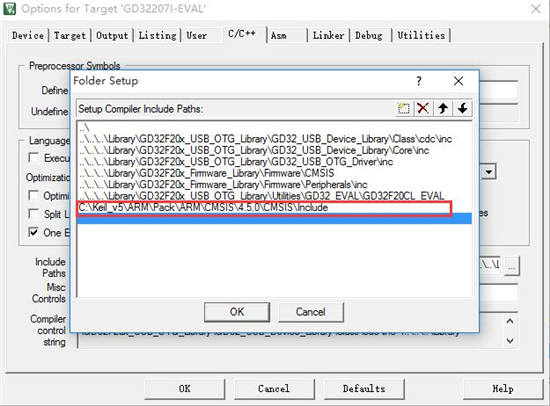This screenshot has height=406, width=550.
Task: Expand the dropdown arrow beside Optimization
Action: 489,172
